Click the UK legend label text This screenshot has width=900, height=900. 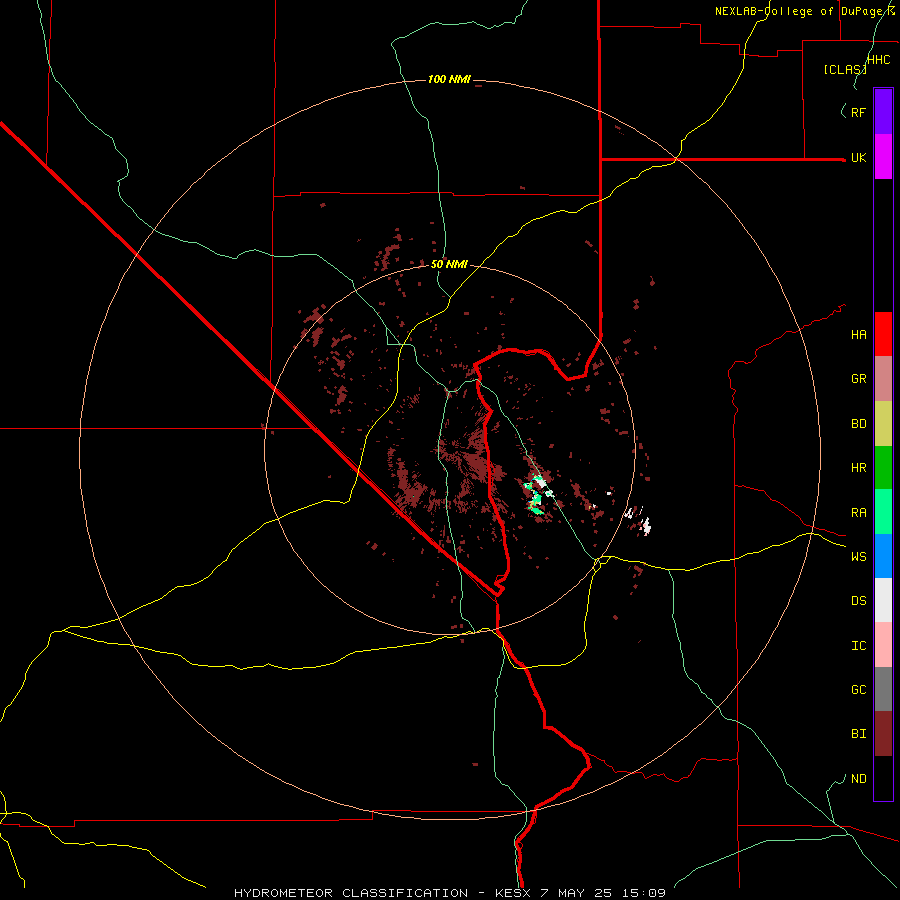[858, 158]
